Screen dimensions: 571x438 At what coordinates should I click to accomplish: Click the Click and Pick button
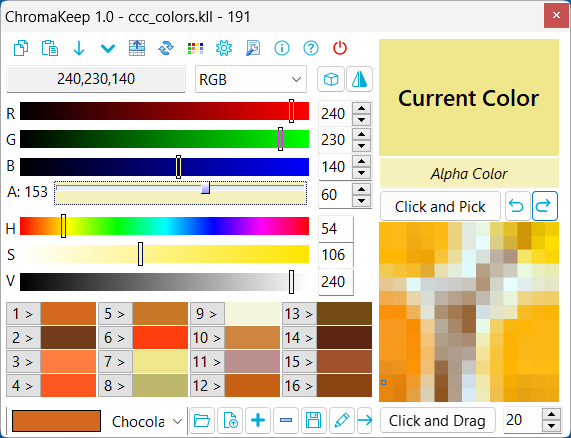click(x=440, y=206)
